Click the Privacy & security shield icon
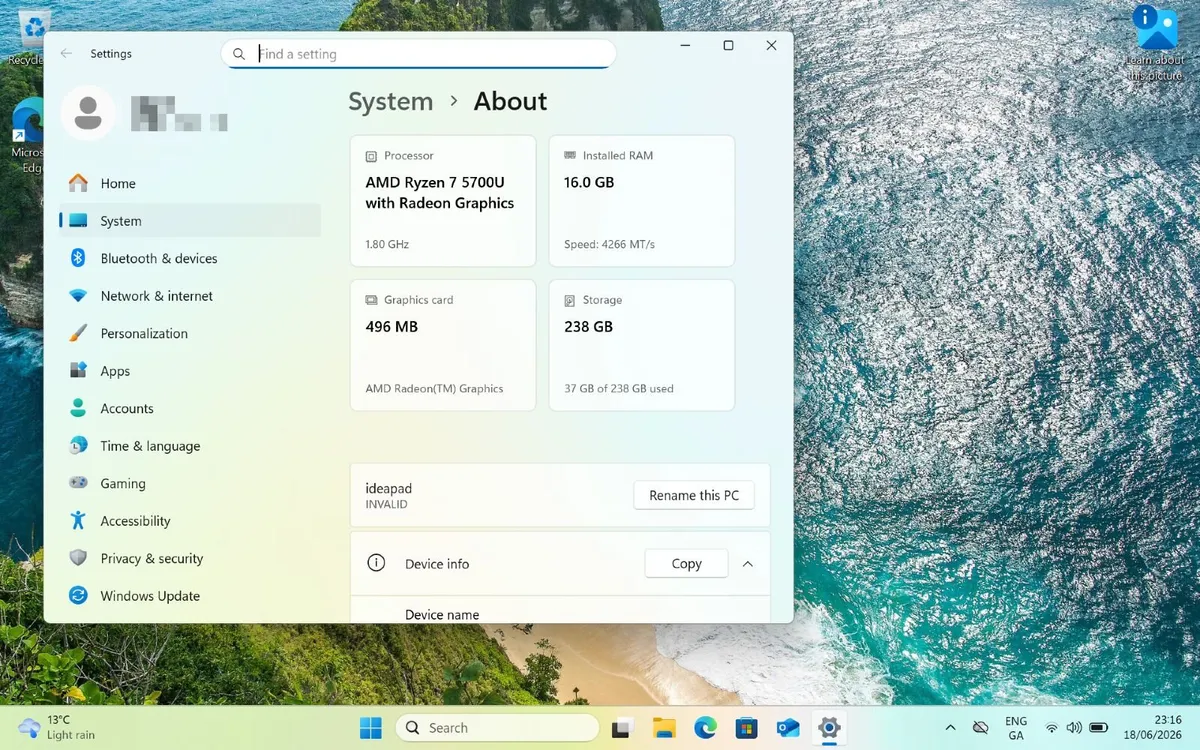The width and height of the screenshot is (1200, 750). pos(78,558)
